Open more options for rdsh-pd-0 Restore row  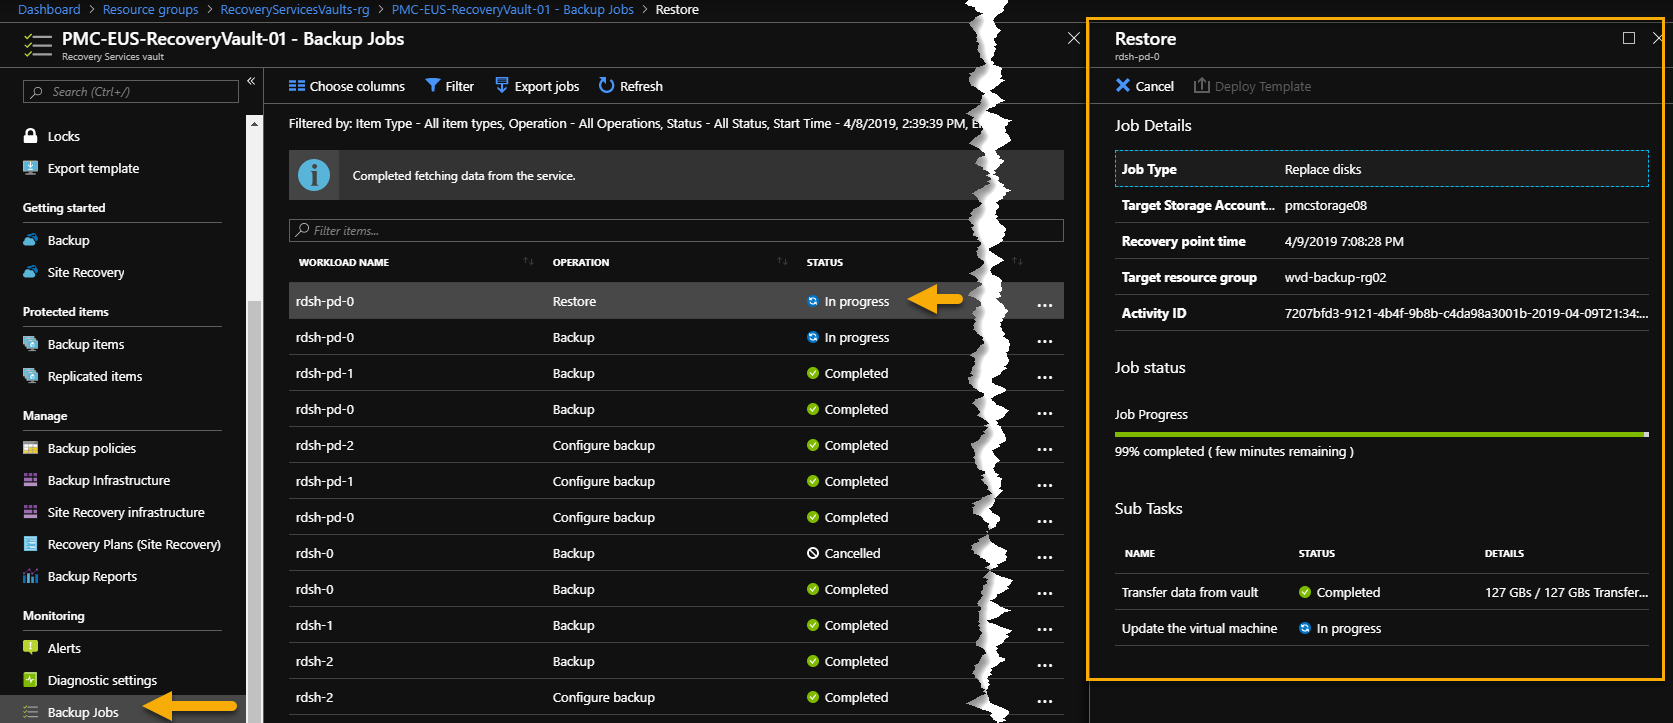[x=1044, y=304]
